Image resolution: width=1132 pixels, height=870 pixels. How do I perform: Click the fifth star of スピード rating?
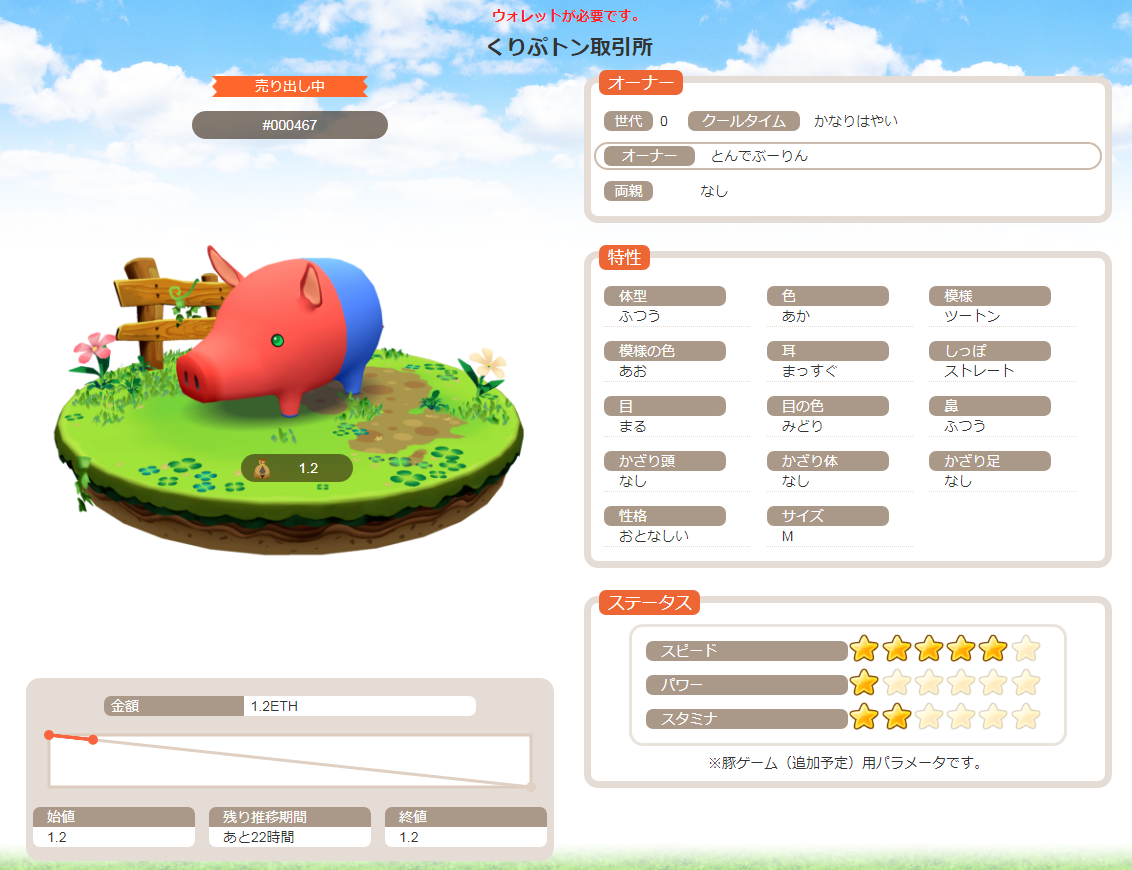[x=994, y=650]
